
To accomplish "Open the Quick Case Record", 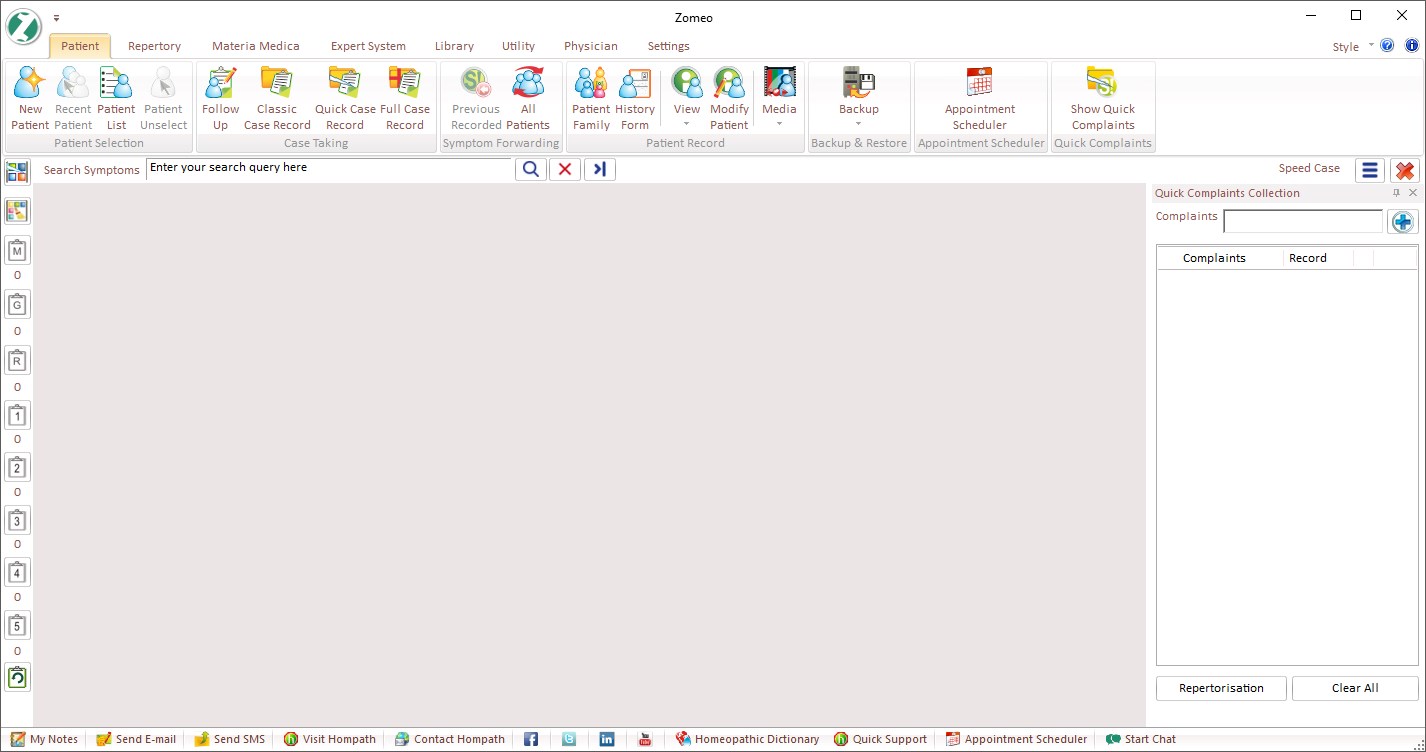I will click(345, 98).
